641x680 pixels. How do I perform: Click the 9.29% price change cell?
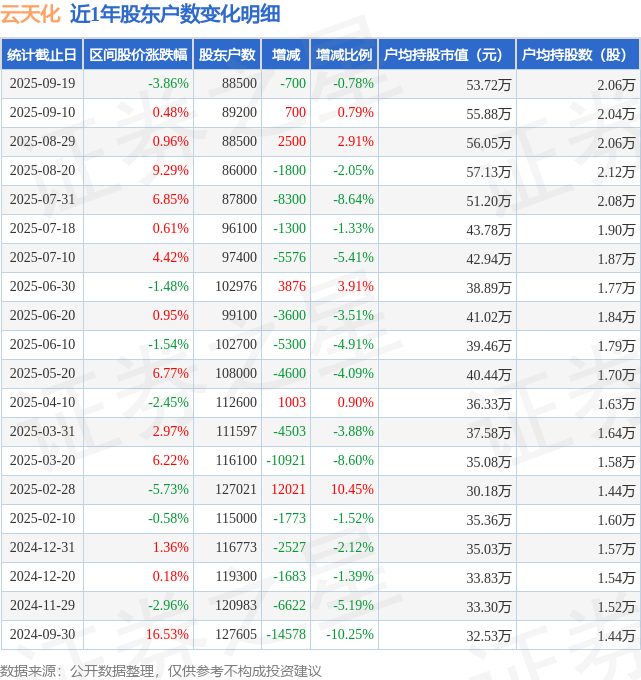[x=170, y=171]
